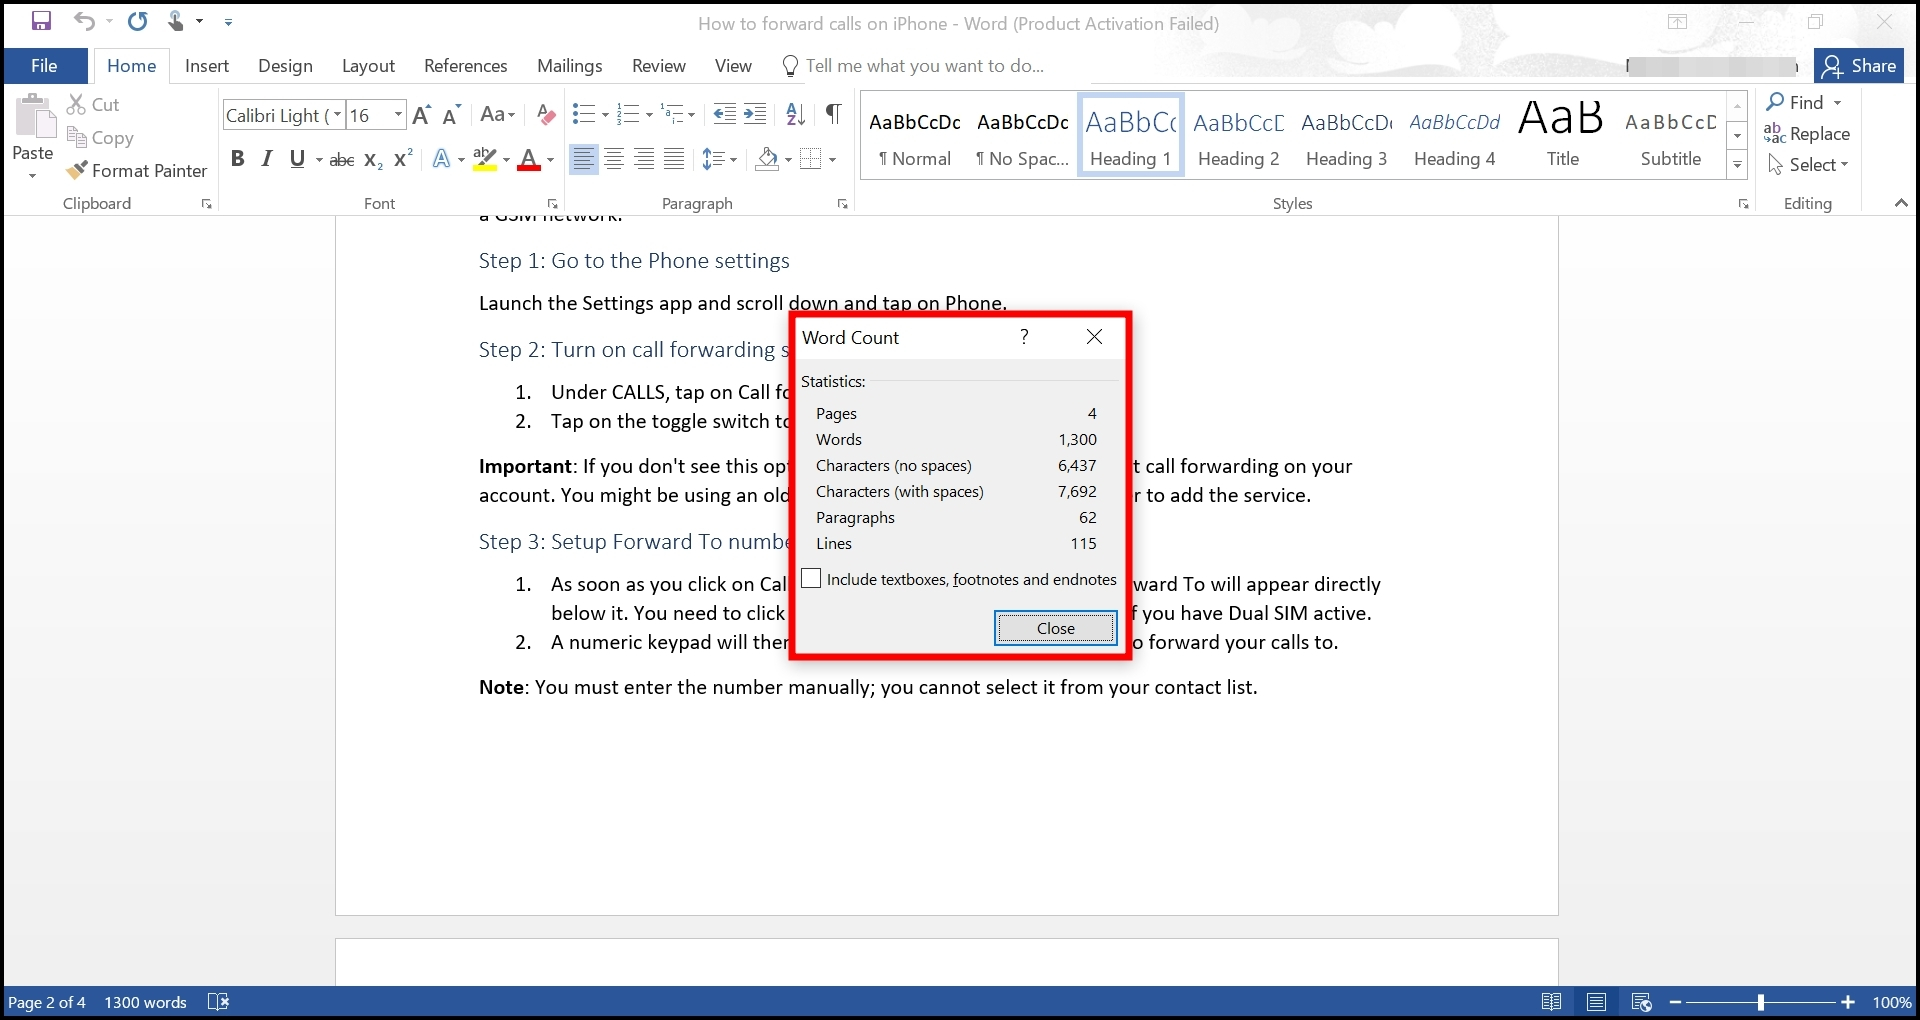The image size is (1920, 1020).
Task: Increase font size with grow button
Action: pos(422,115)
